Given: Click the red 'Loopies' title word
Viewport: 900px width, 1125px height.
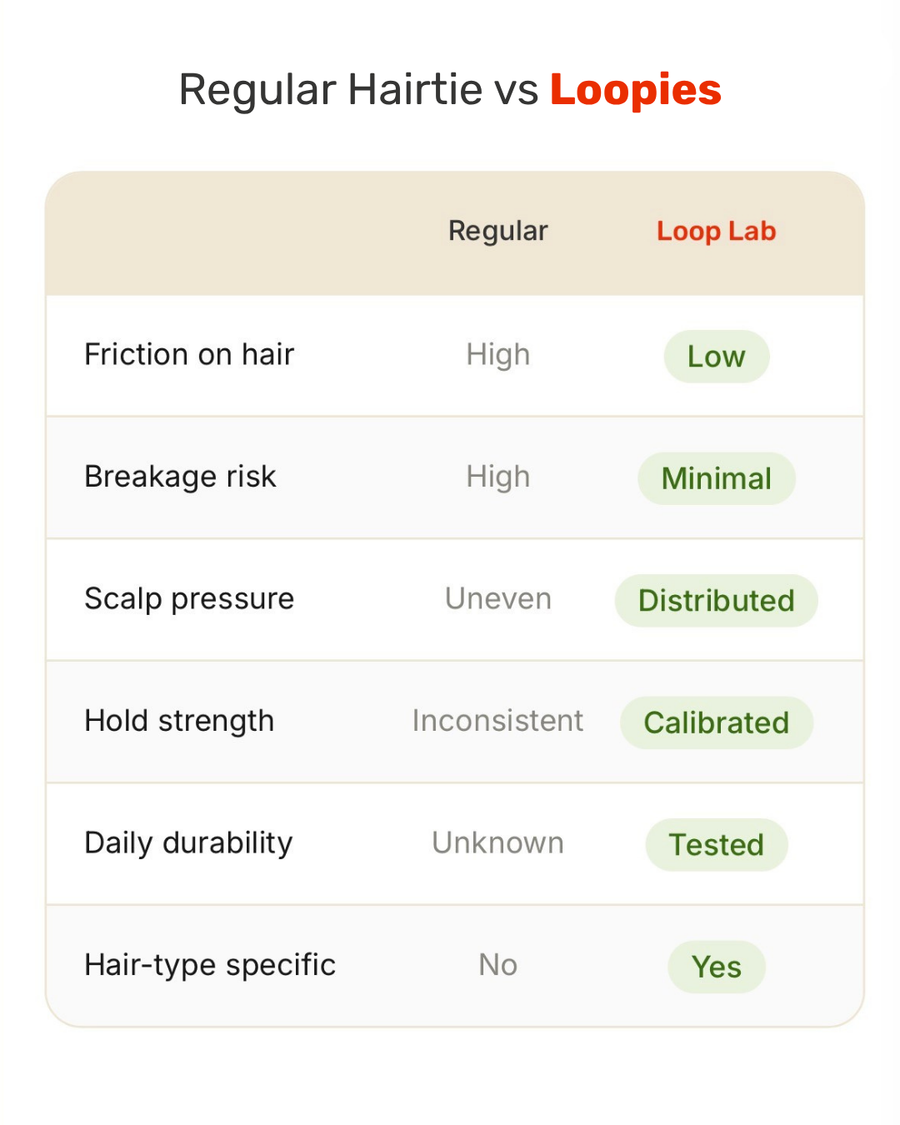Looking at the screenshot, I should point(635,91).
